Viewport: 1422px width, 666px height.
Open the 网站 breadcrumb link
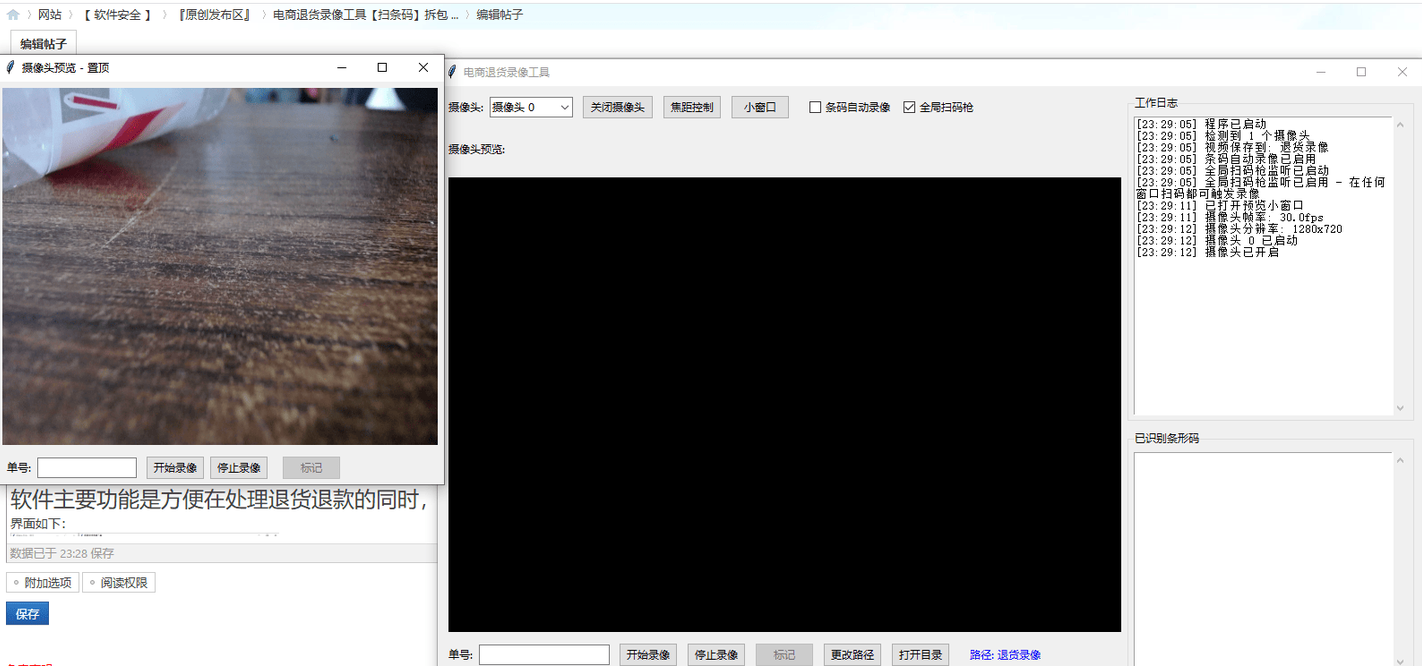(50, 15)
